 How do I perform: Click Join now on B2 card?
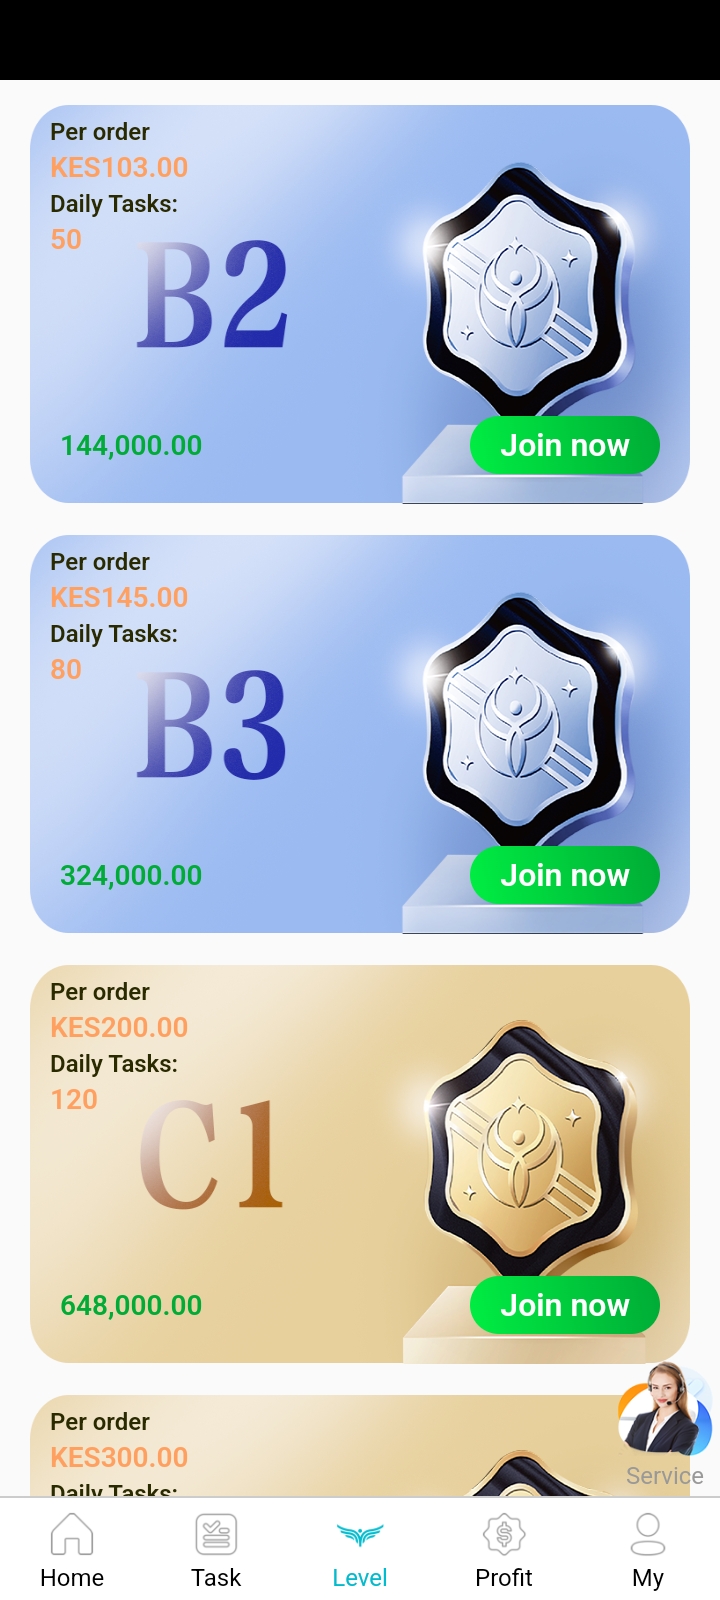point(565,445)
